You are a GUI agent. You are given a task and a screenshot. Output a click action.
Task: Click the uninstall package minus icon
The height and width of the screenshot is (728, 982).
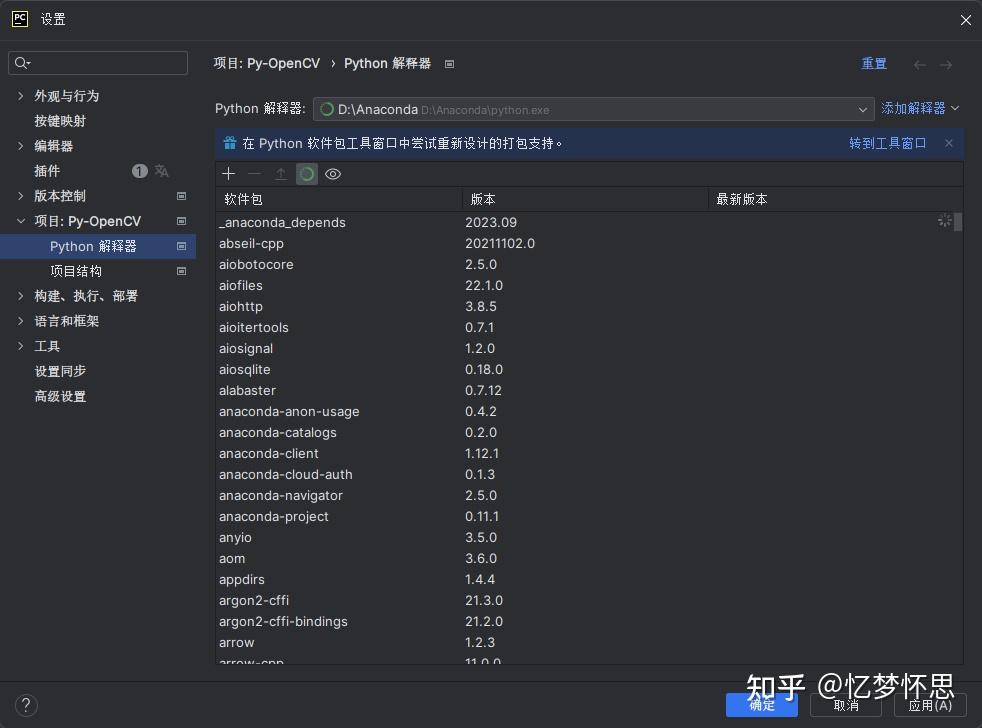[x=254, y=173]
